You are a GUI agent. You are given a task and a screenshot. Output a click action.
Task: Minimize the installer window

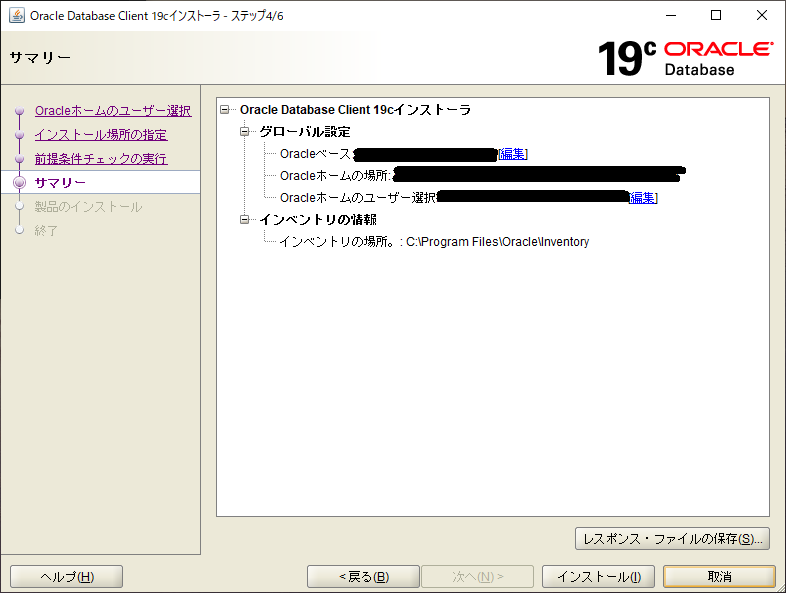tap(671, 16)
